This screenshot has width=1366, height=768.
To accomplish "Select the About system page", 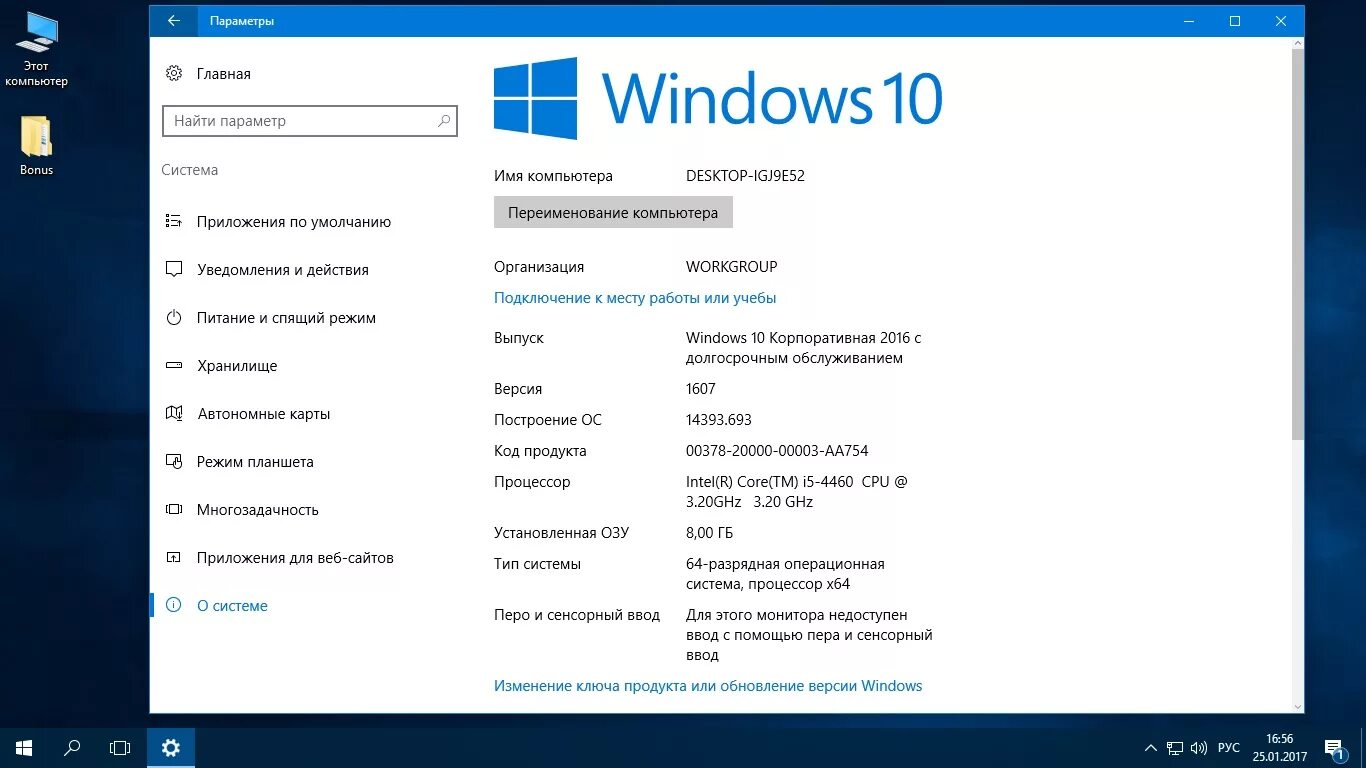I will point(232,606).
